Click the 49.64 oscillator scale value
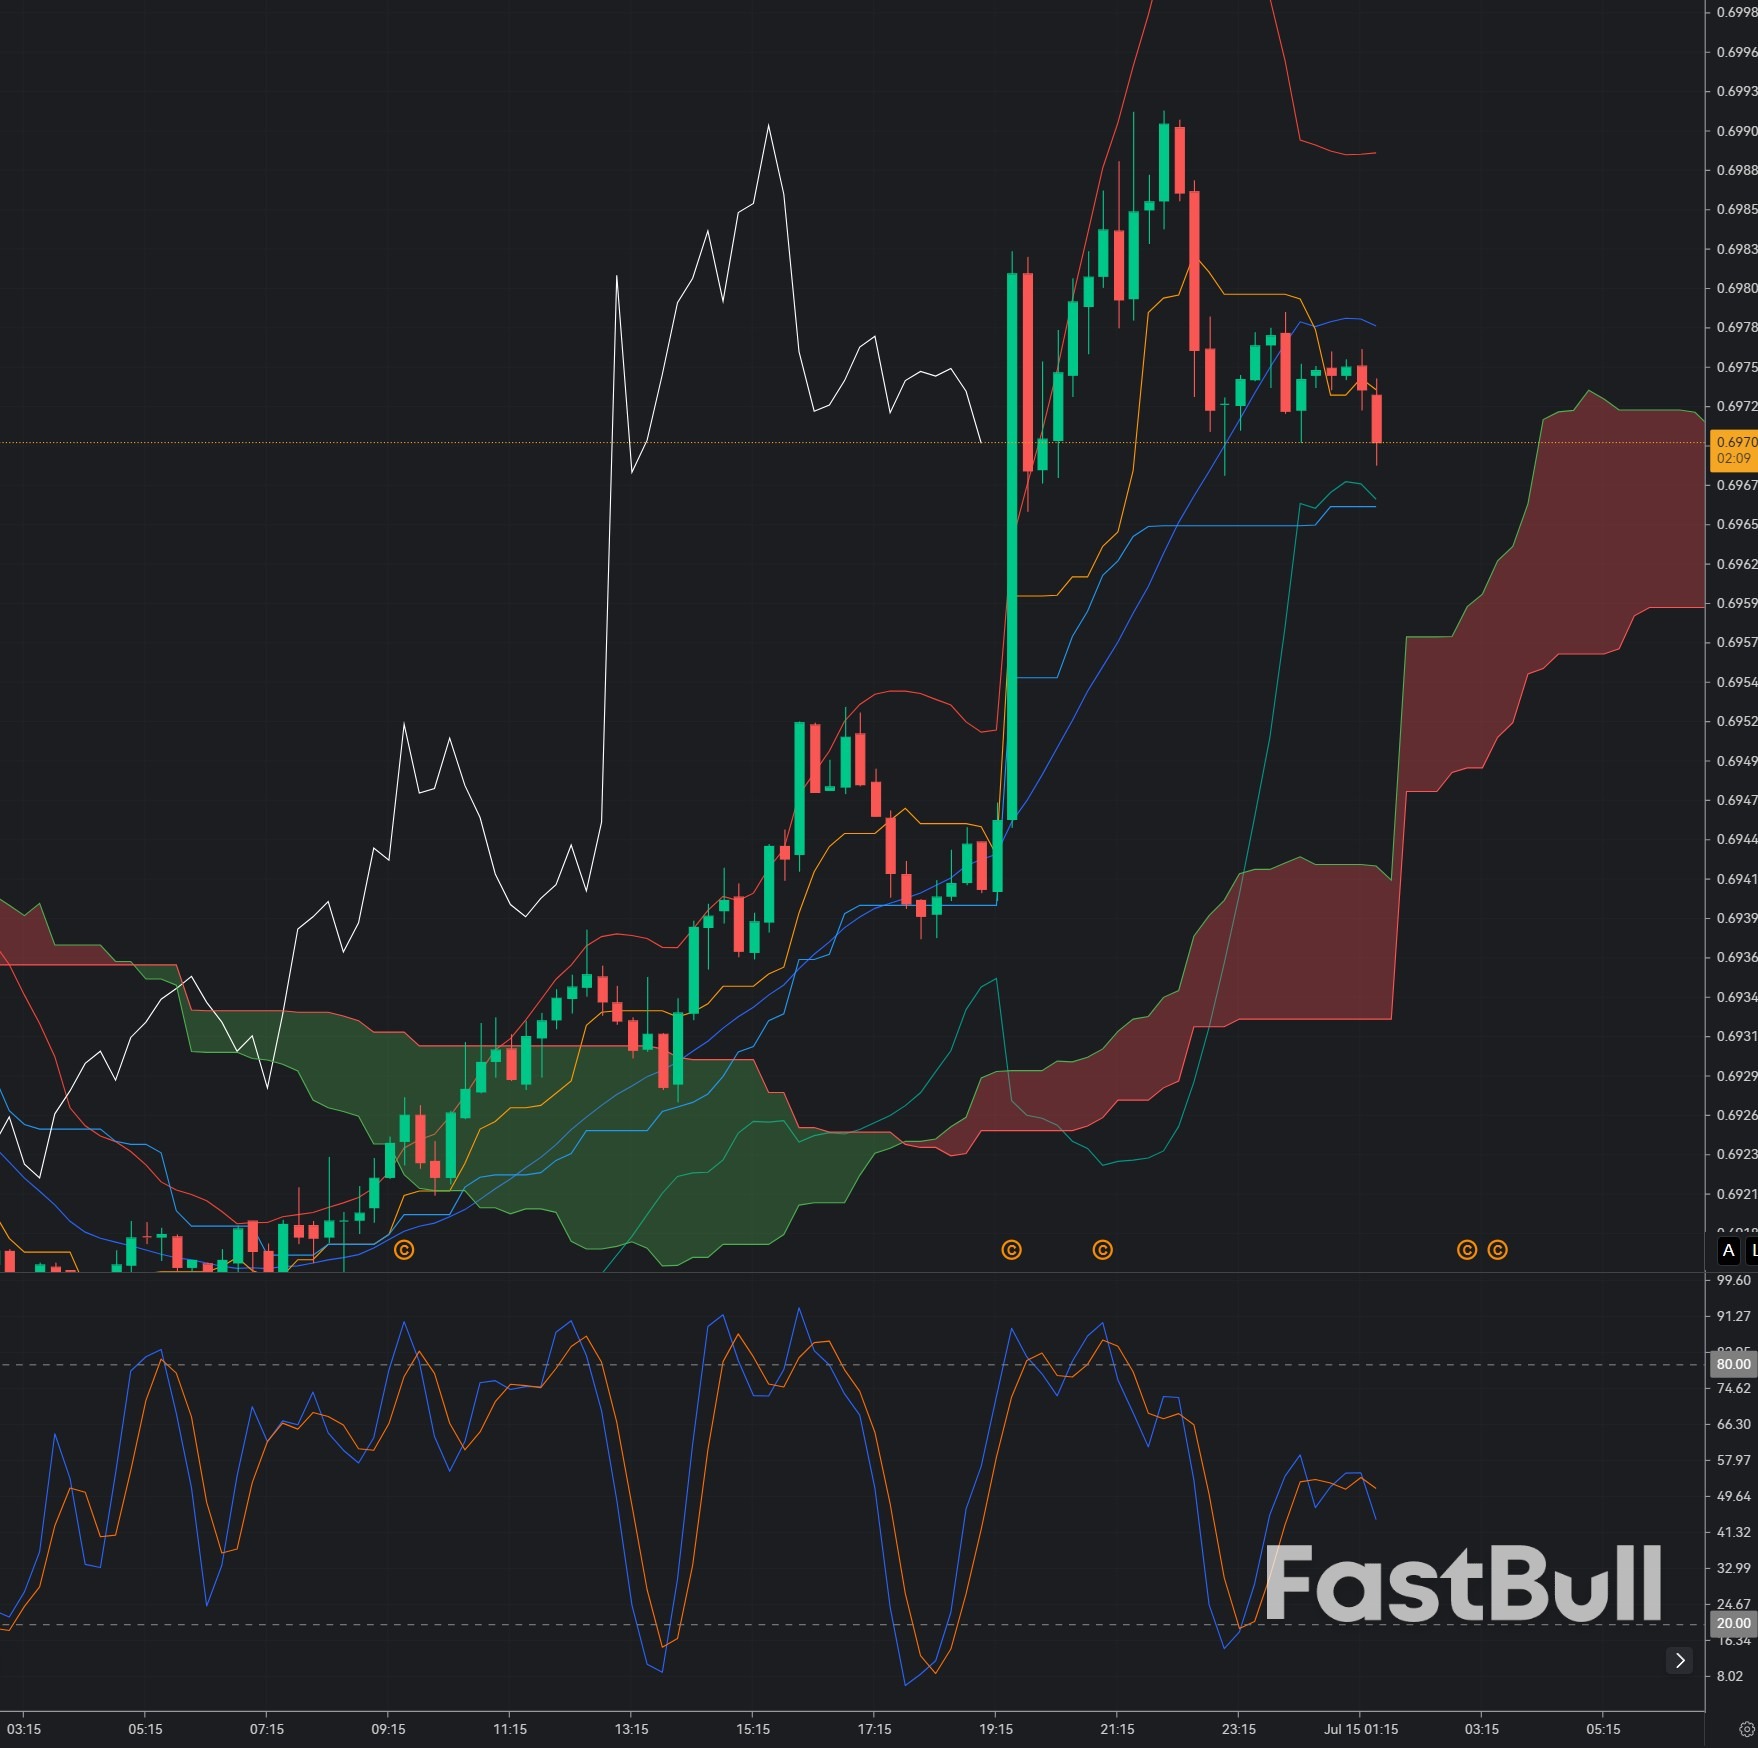Screen dimensions: 1758x1748 pyautogui.click(x=1734, y=1496)
